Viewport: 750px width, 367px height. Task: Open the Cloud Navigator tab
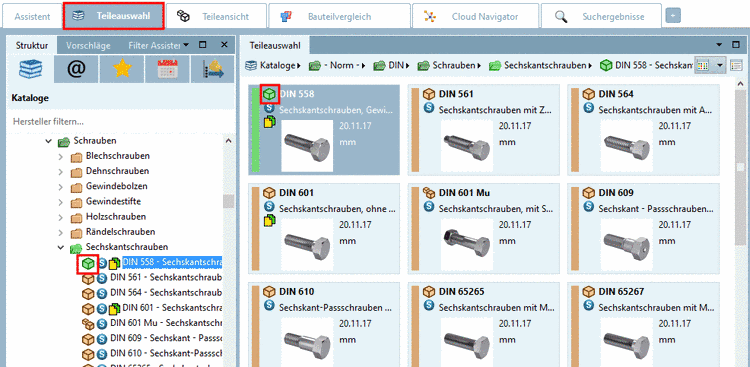tap(475, 16)
